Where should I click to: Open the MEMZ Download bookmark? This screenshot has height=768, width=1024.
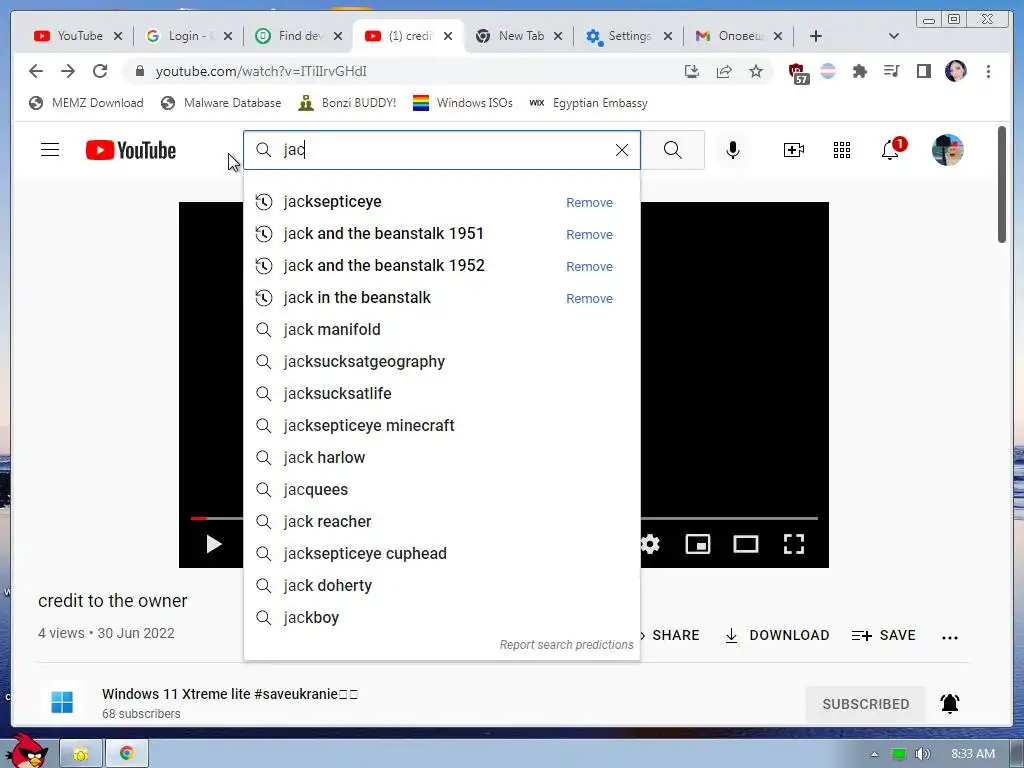coord(86,103)
